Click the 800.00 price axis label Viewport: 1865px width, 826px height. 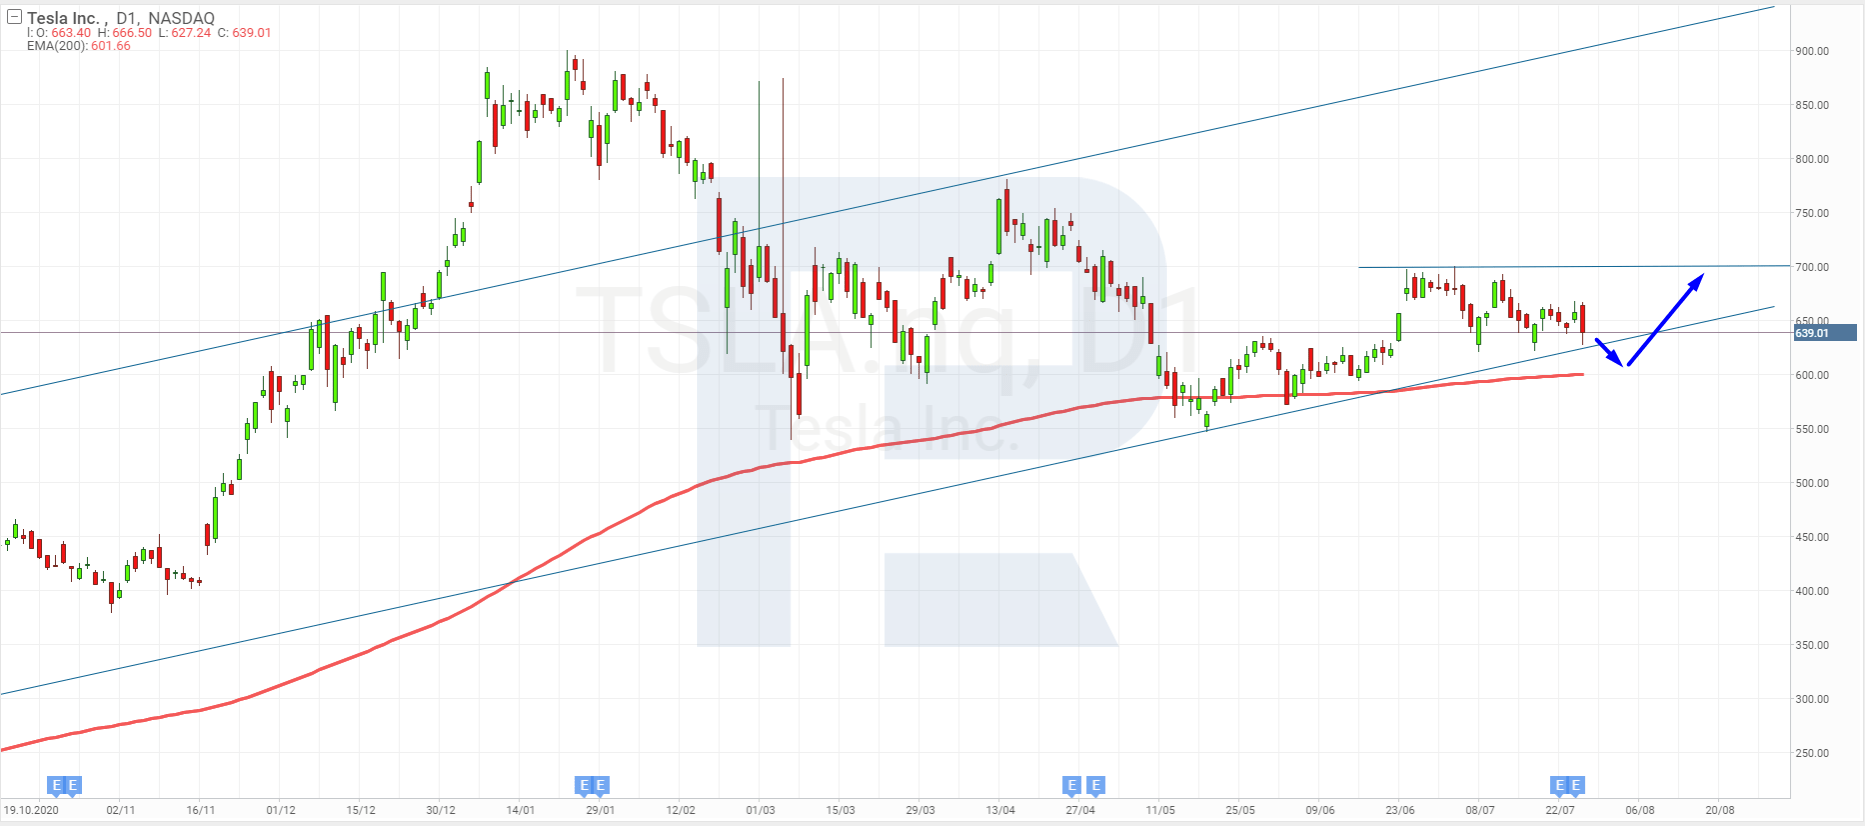coord(1812,159)
